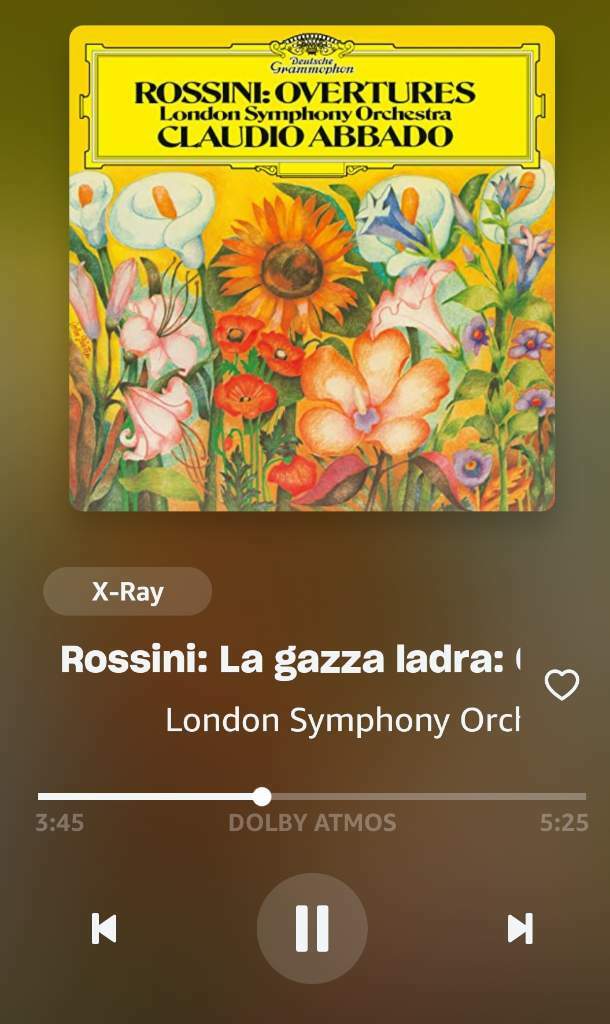Open the London Symphony Orchestra artist name below the title

tap(342, 720)
